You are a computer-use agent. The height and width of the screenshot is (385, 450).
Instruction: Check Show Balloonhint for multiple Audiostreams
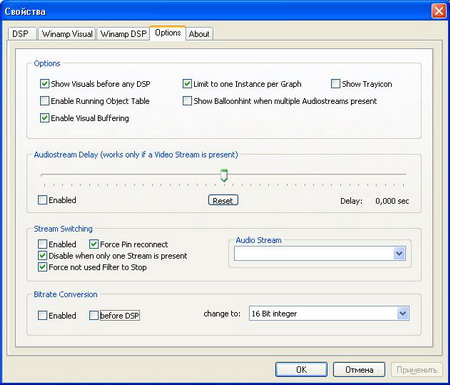point(187,101)
